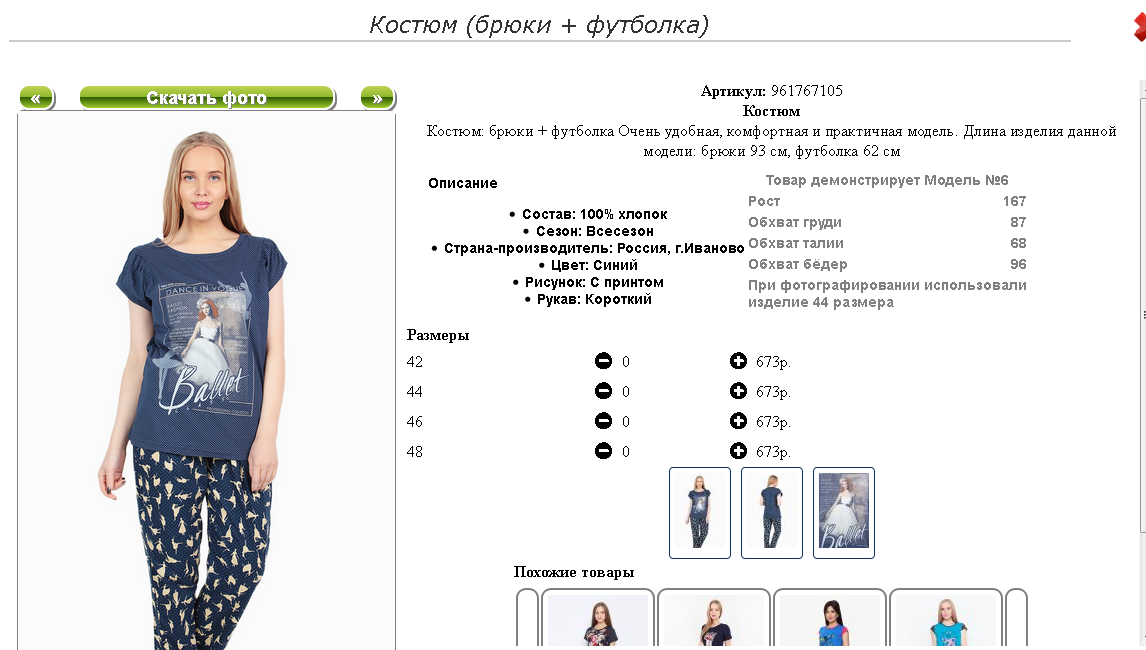The height and width of the screenshot is (650, 1146).
Task: Decrease quantity for size 46
Action: coord(603,421)
